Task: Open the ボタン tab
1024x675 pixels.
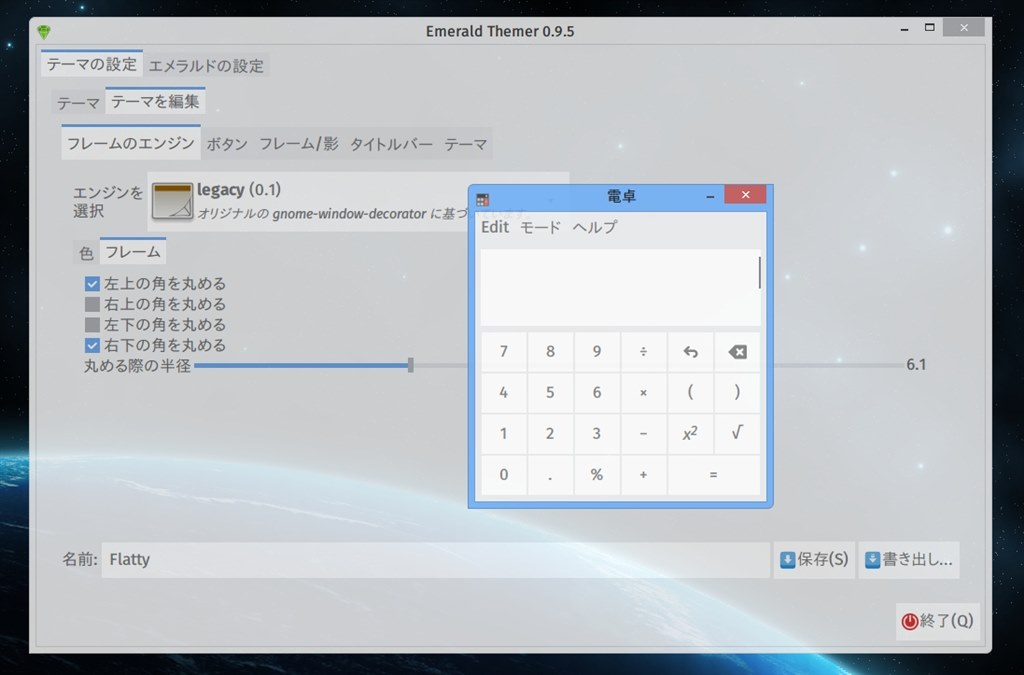Action: [x=227, y=144]
